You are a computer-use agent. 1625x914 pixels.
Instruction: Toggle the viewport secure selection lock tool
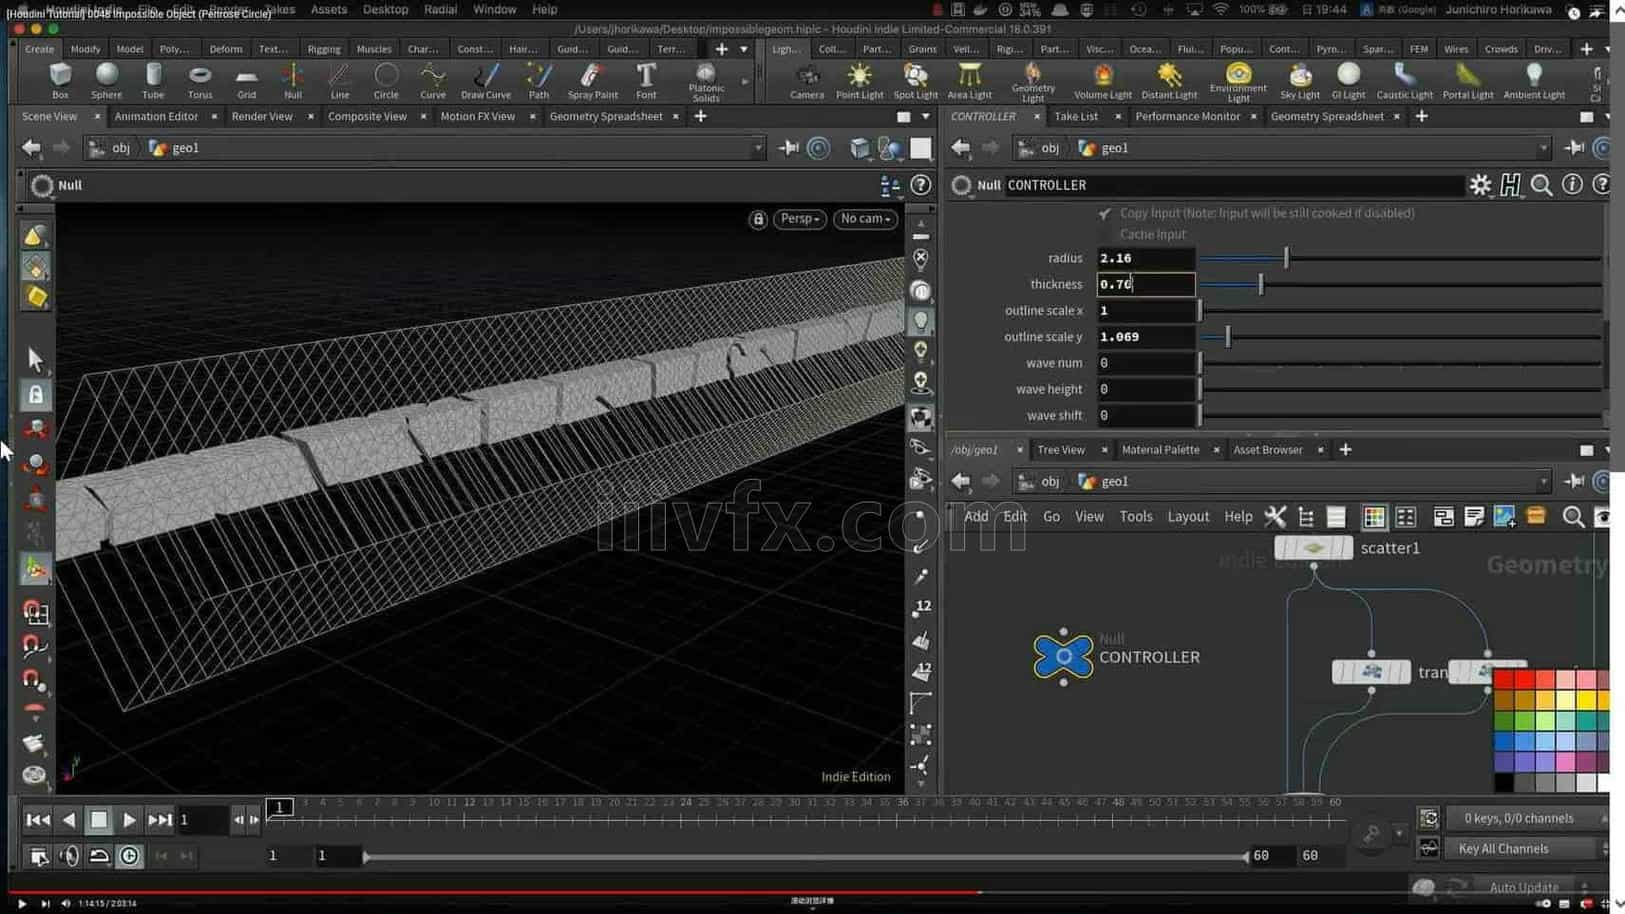(x=35, y=395)
